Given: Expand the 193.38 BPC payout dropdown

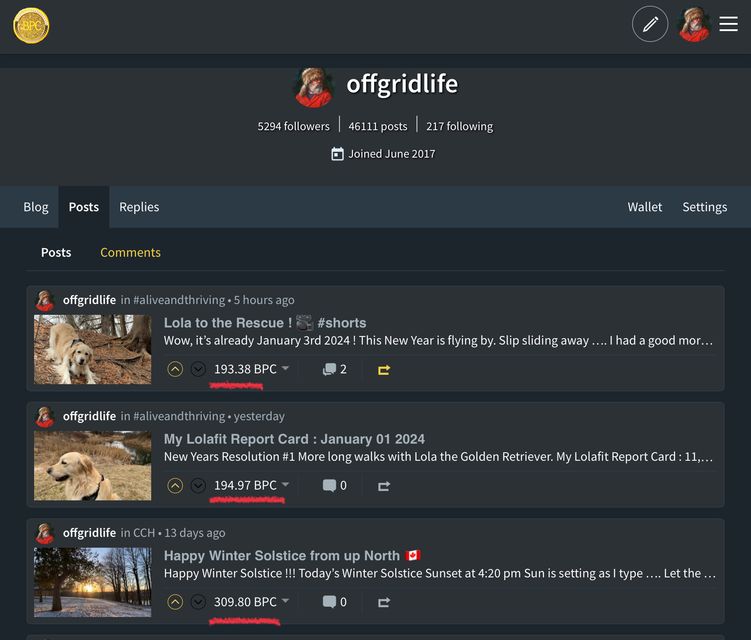Looking at the screenshot, I should [285, 368].
